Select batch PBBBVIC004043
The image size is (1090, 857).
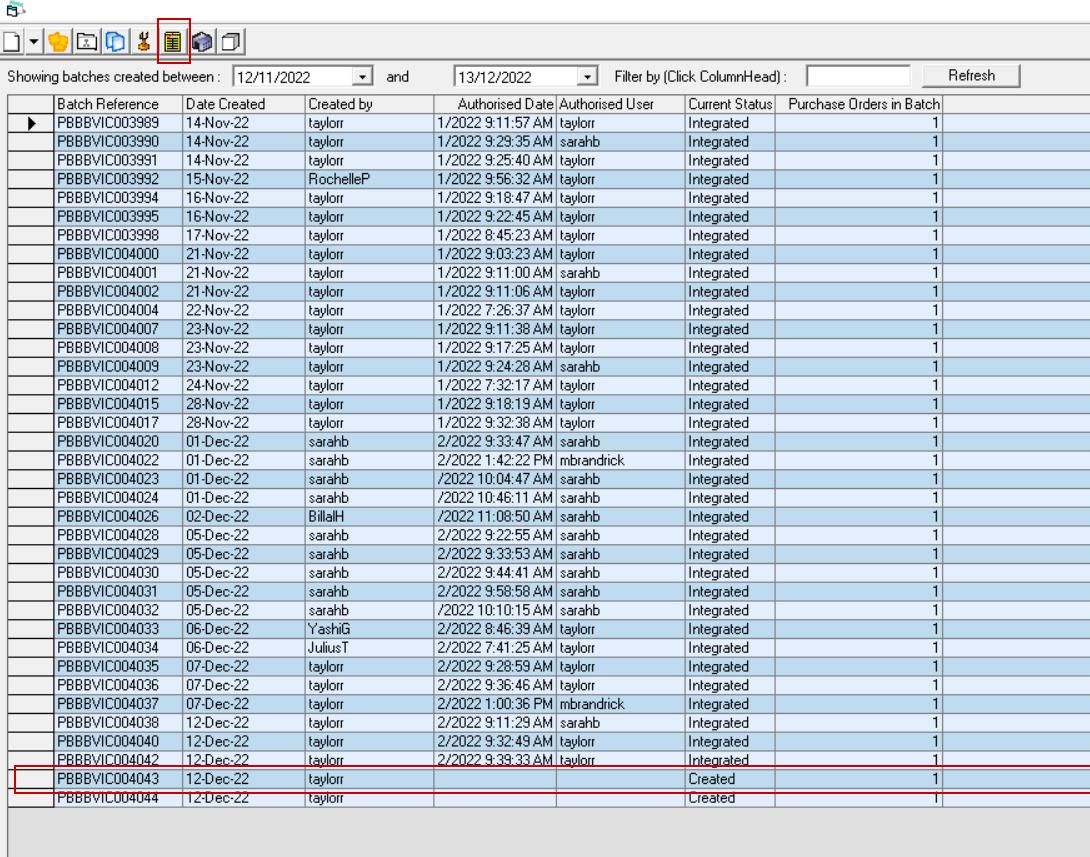tap(118, 780)
